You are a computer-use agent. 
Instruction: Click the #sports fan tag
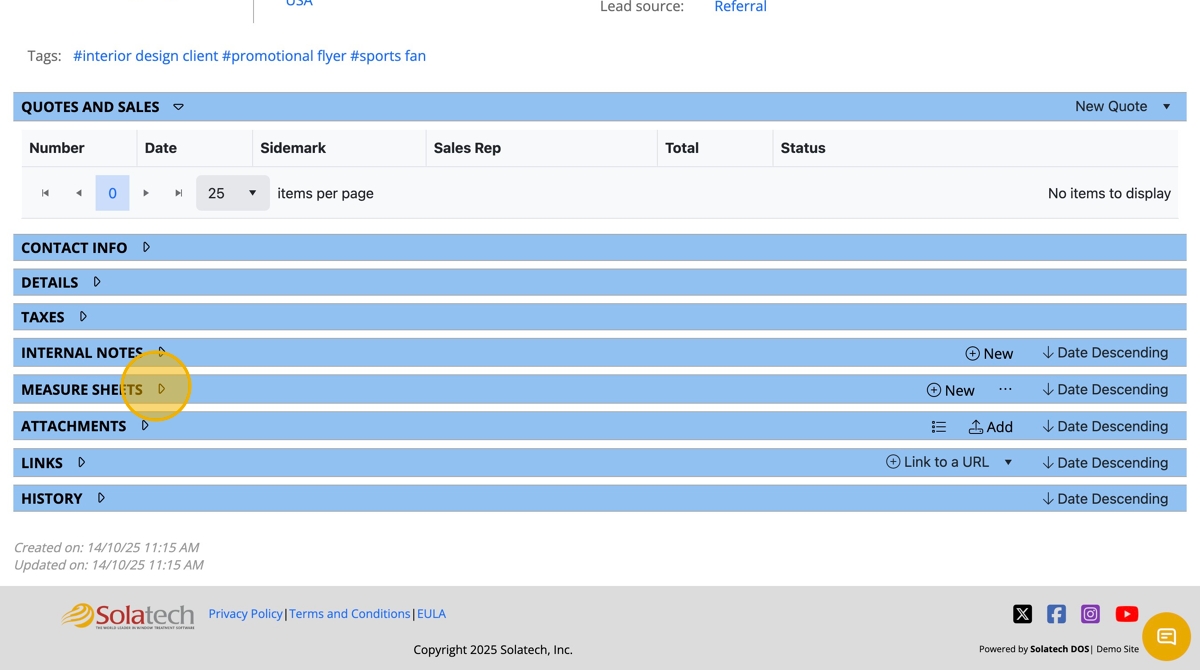pos(388,56)
